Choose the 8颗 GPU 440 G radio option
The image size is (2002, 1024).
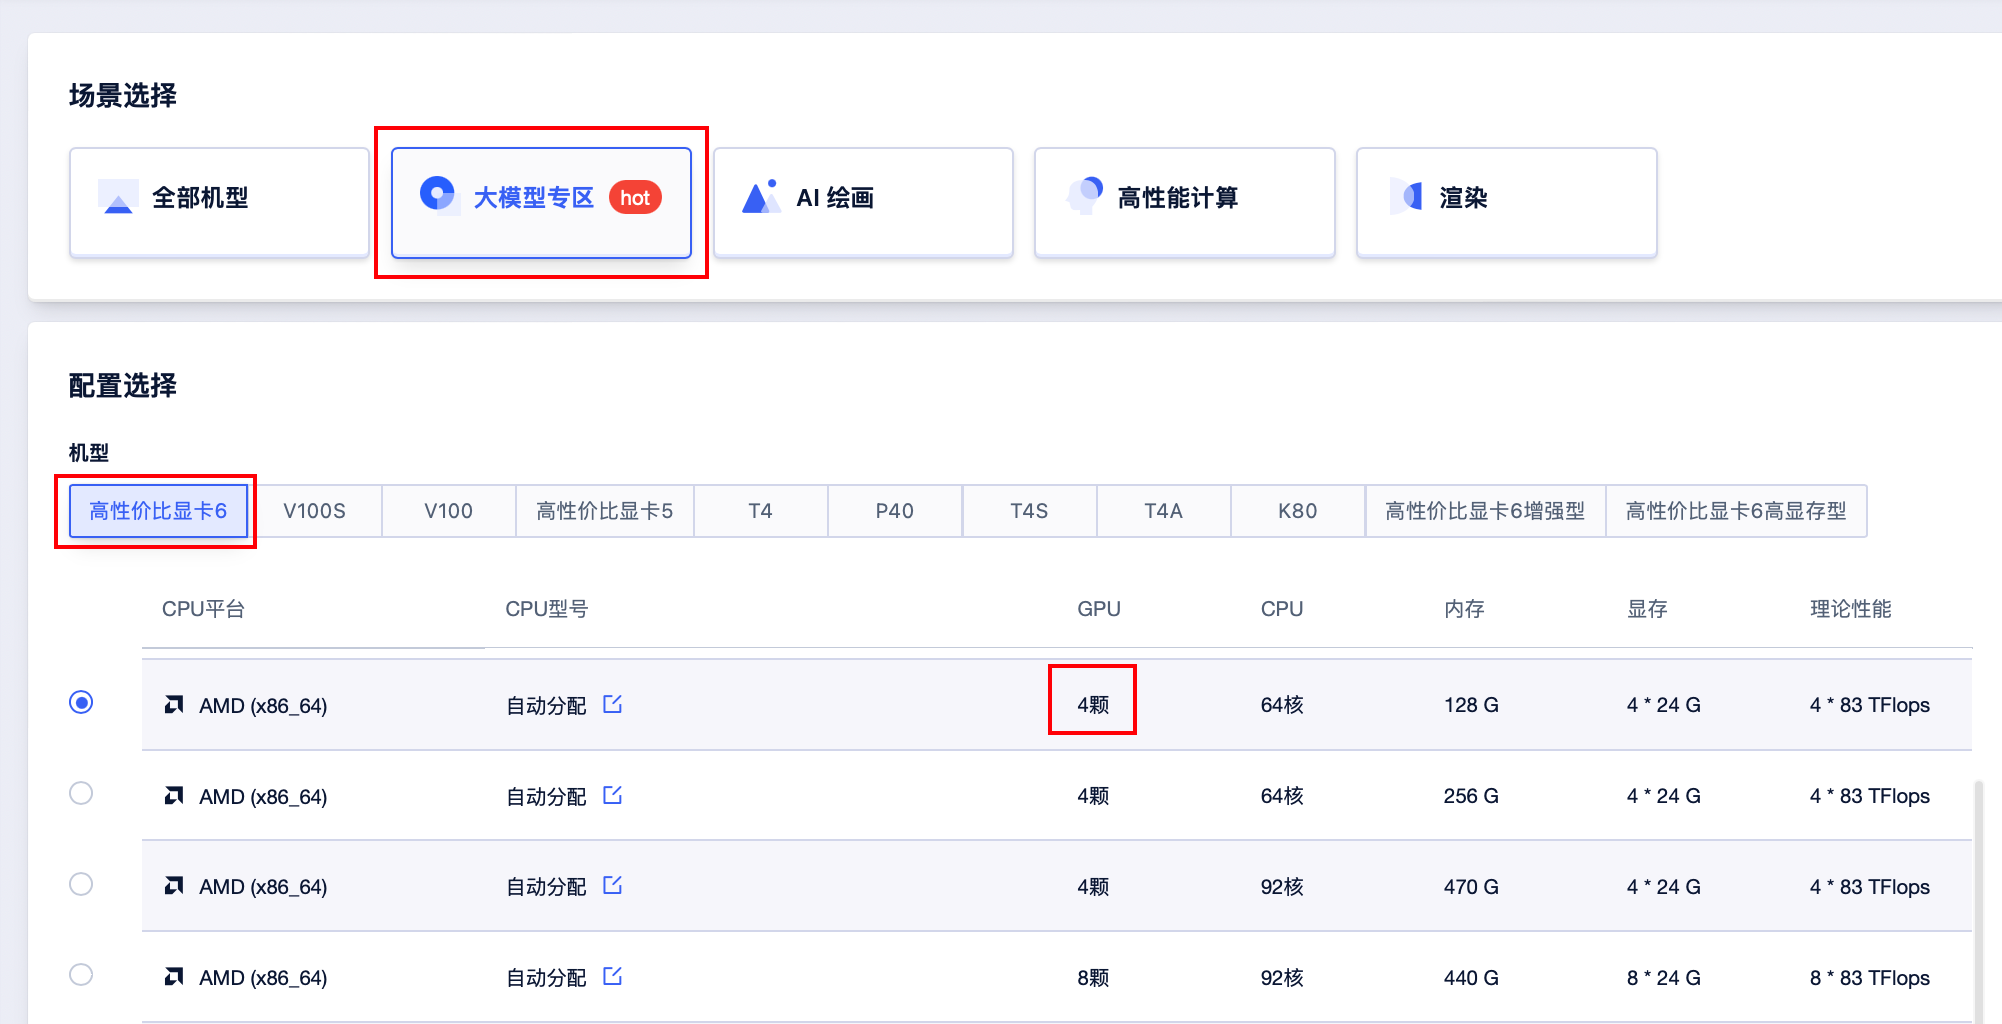(81, 975)
